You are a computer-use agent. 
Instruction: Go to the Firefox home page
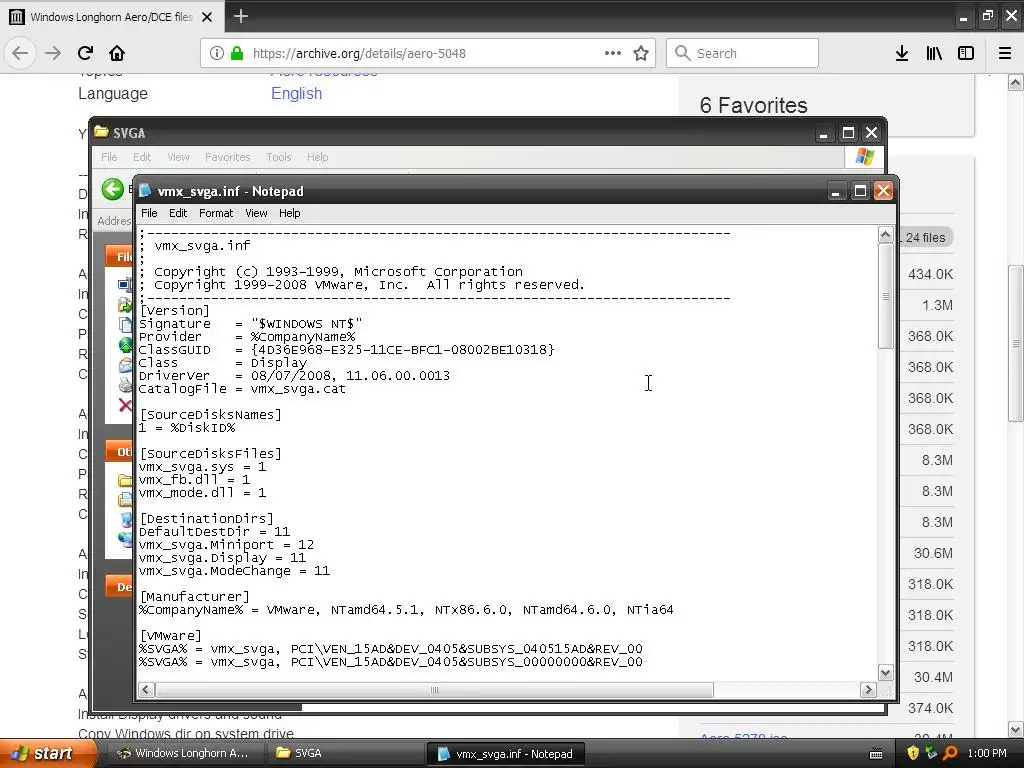click(x=117, y=53)
